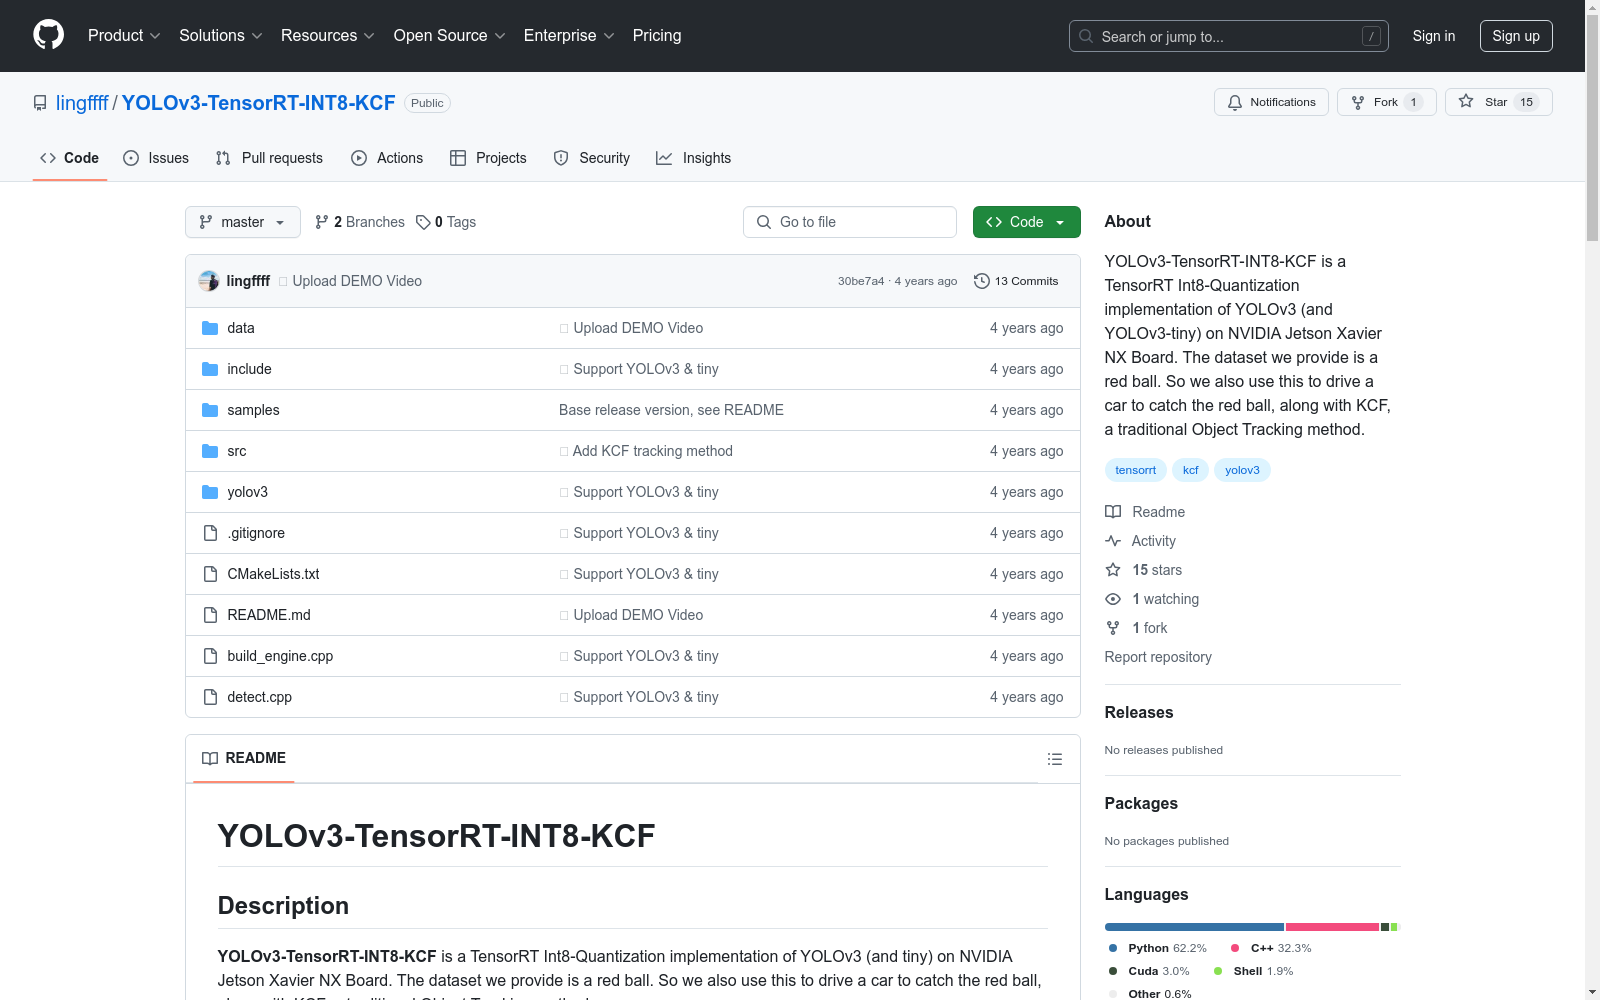This screenshot has width=1600, height=1000.
Task: View 0 Tags
Action: coord(446,222)
